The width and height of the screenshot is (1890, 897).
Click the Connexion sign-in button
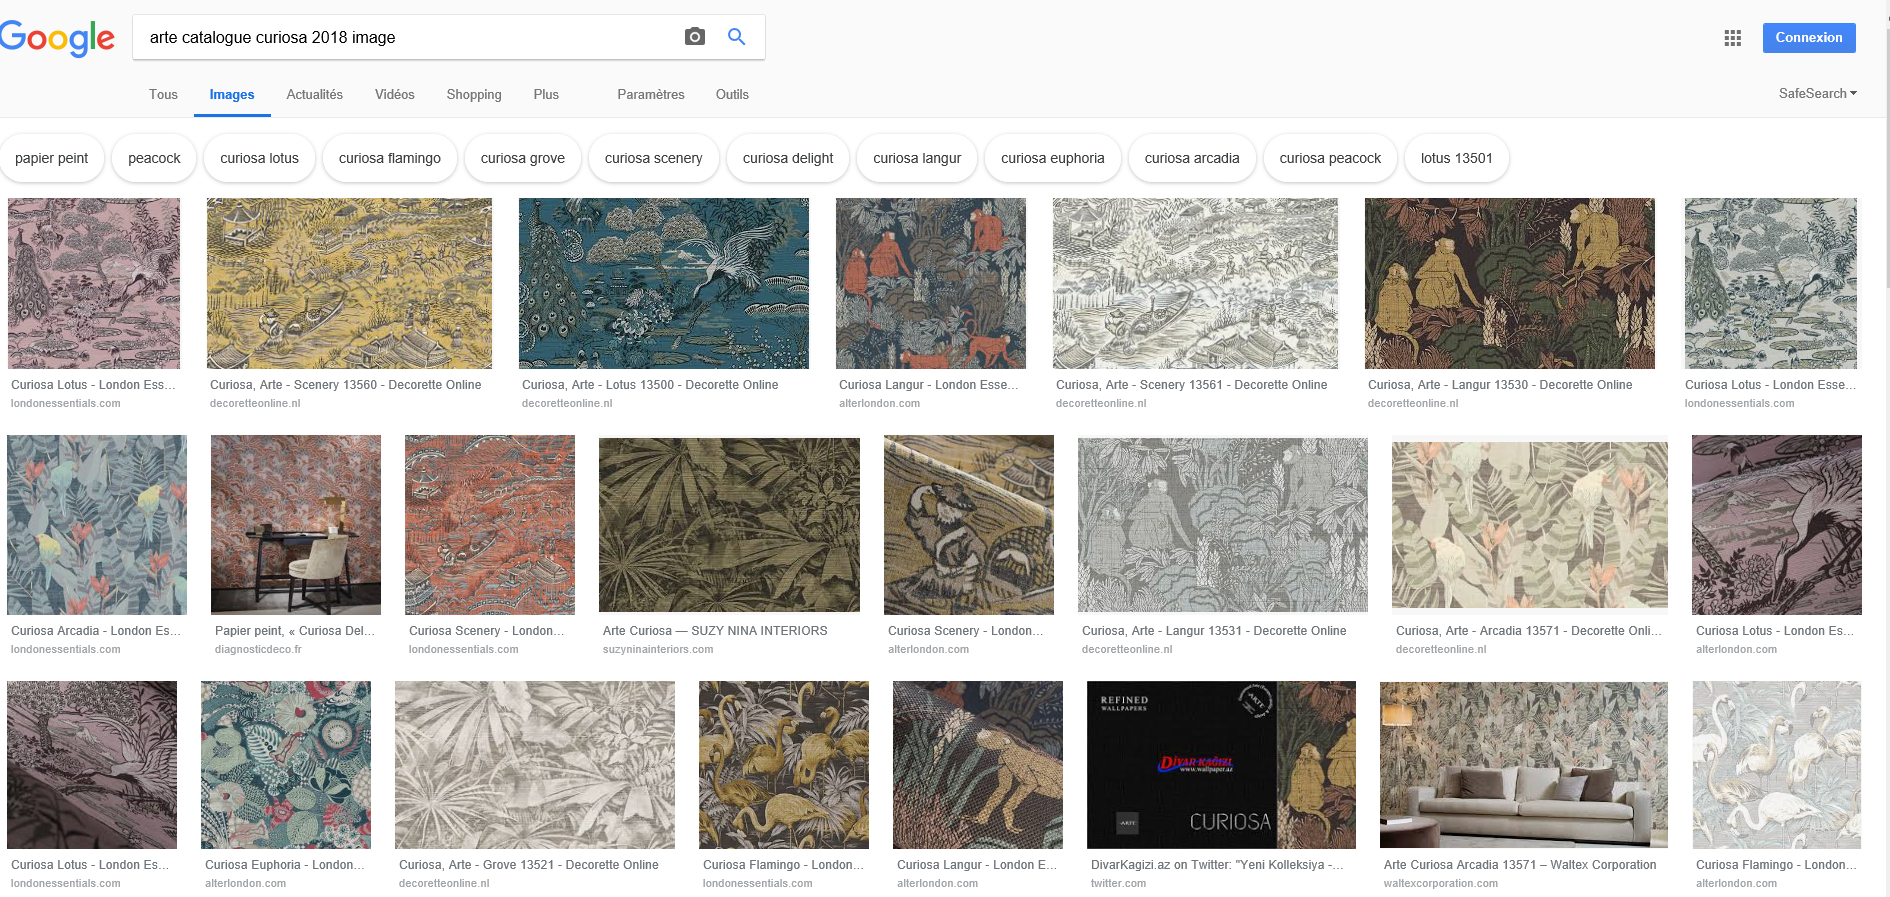pos(1809,38)
